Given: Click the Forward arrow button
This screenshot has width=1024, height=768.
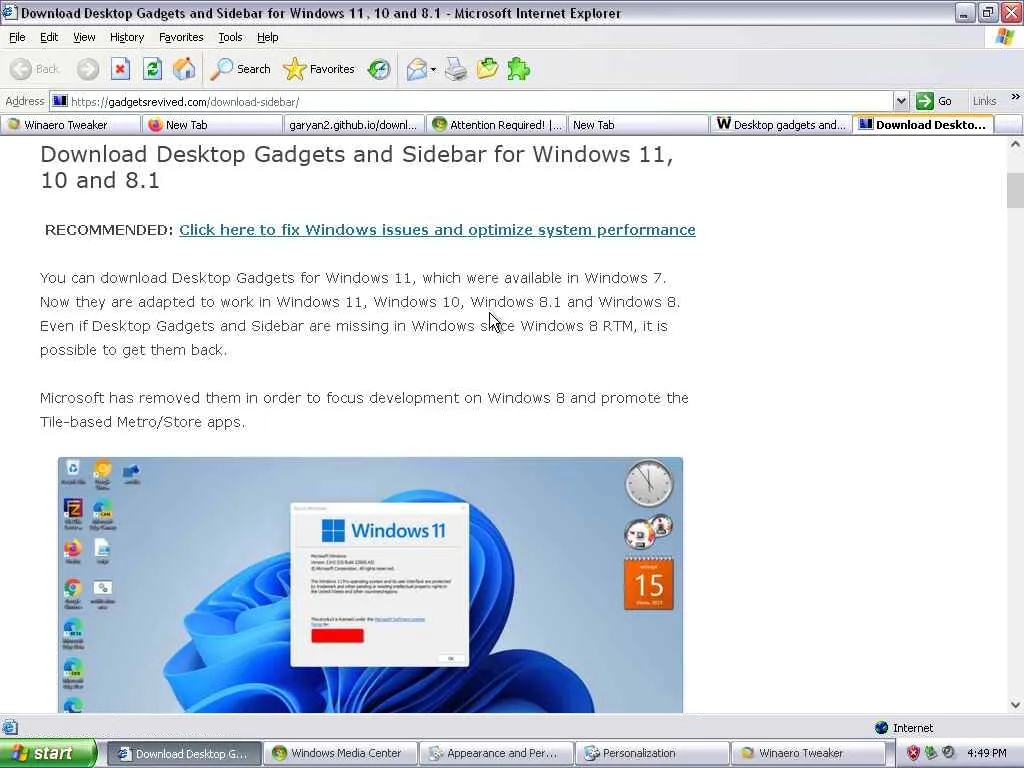Looking at the screenshot, I should click(x=88, y=69).
